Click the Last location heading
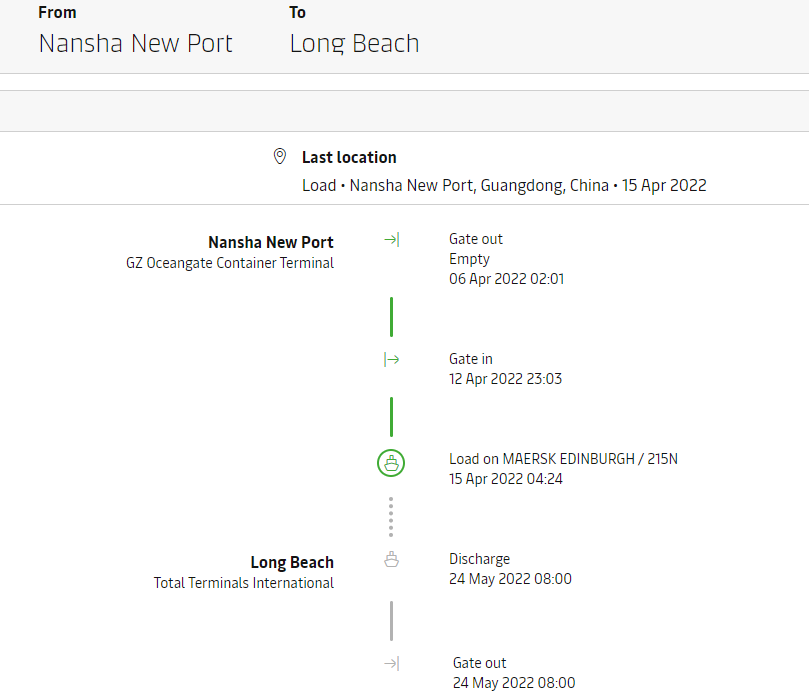This screenshot has height=695, width=809. 349,157
